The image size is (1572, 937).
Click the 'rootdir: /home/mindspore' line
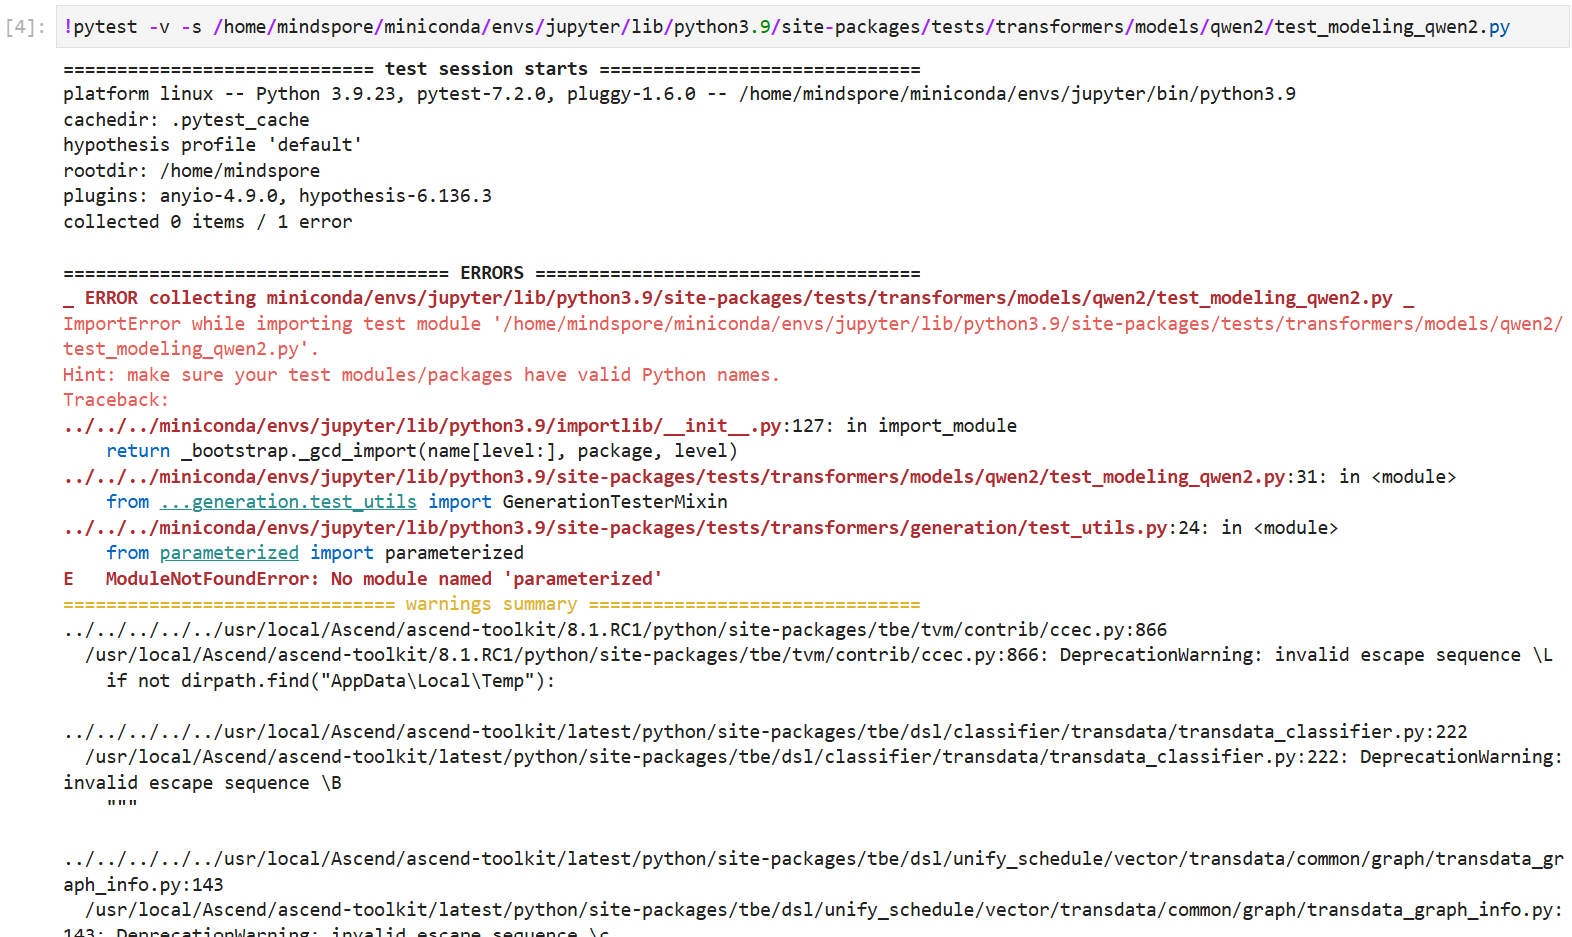(x=191, y=171)
